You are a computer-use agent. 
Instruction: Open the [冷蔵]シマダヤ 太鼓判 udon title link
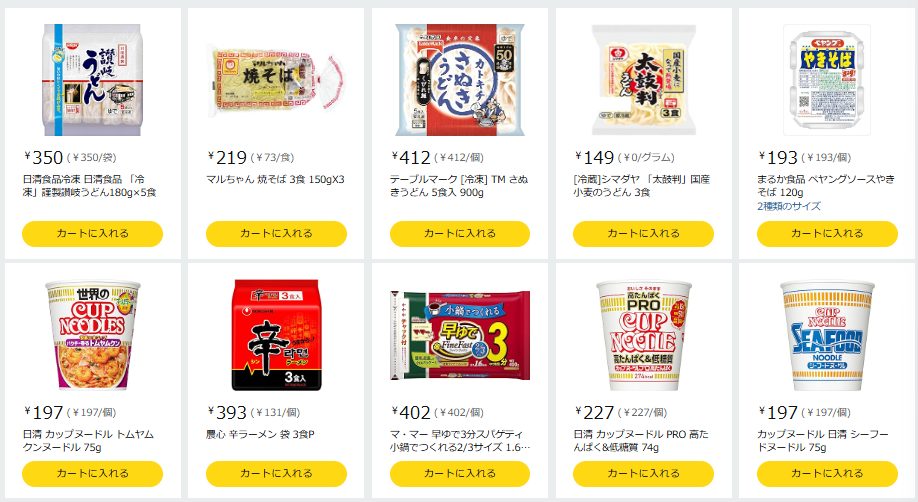641,186
